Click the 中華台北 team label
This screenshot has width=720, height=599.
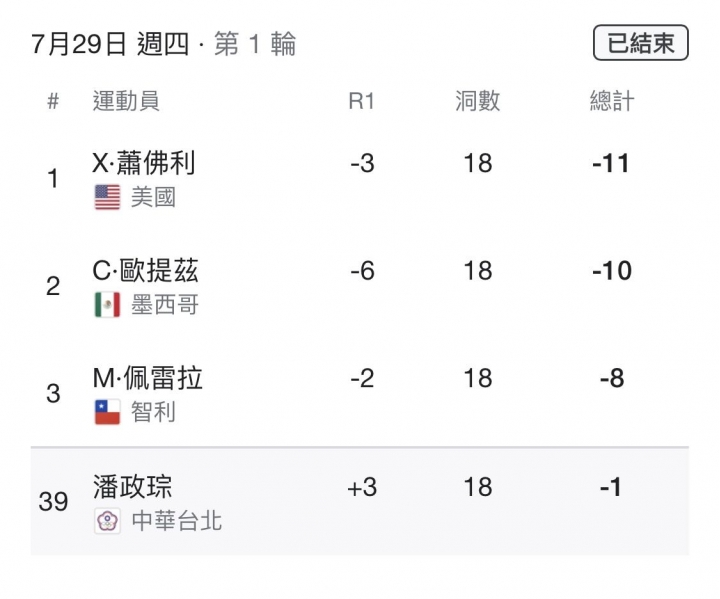tap(177, 520)
